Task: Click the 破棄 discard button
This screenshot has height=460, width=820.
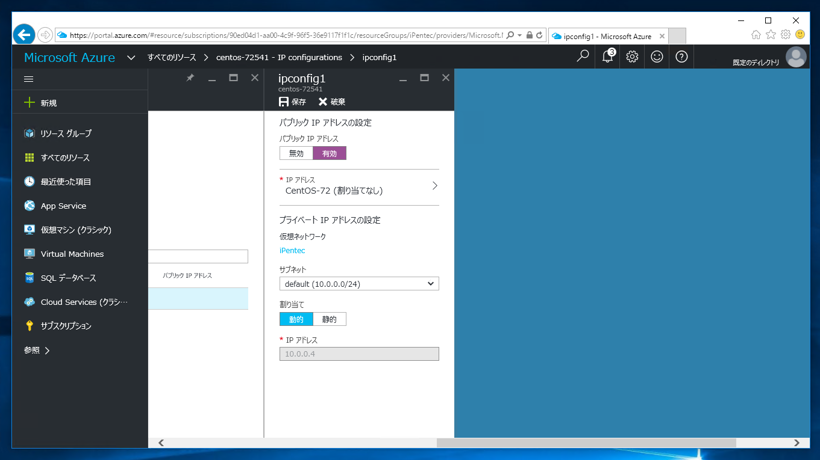Action: [x=332, y=101]
